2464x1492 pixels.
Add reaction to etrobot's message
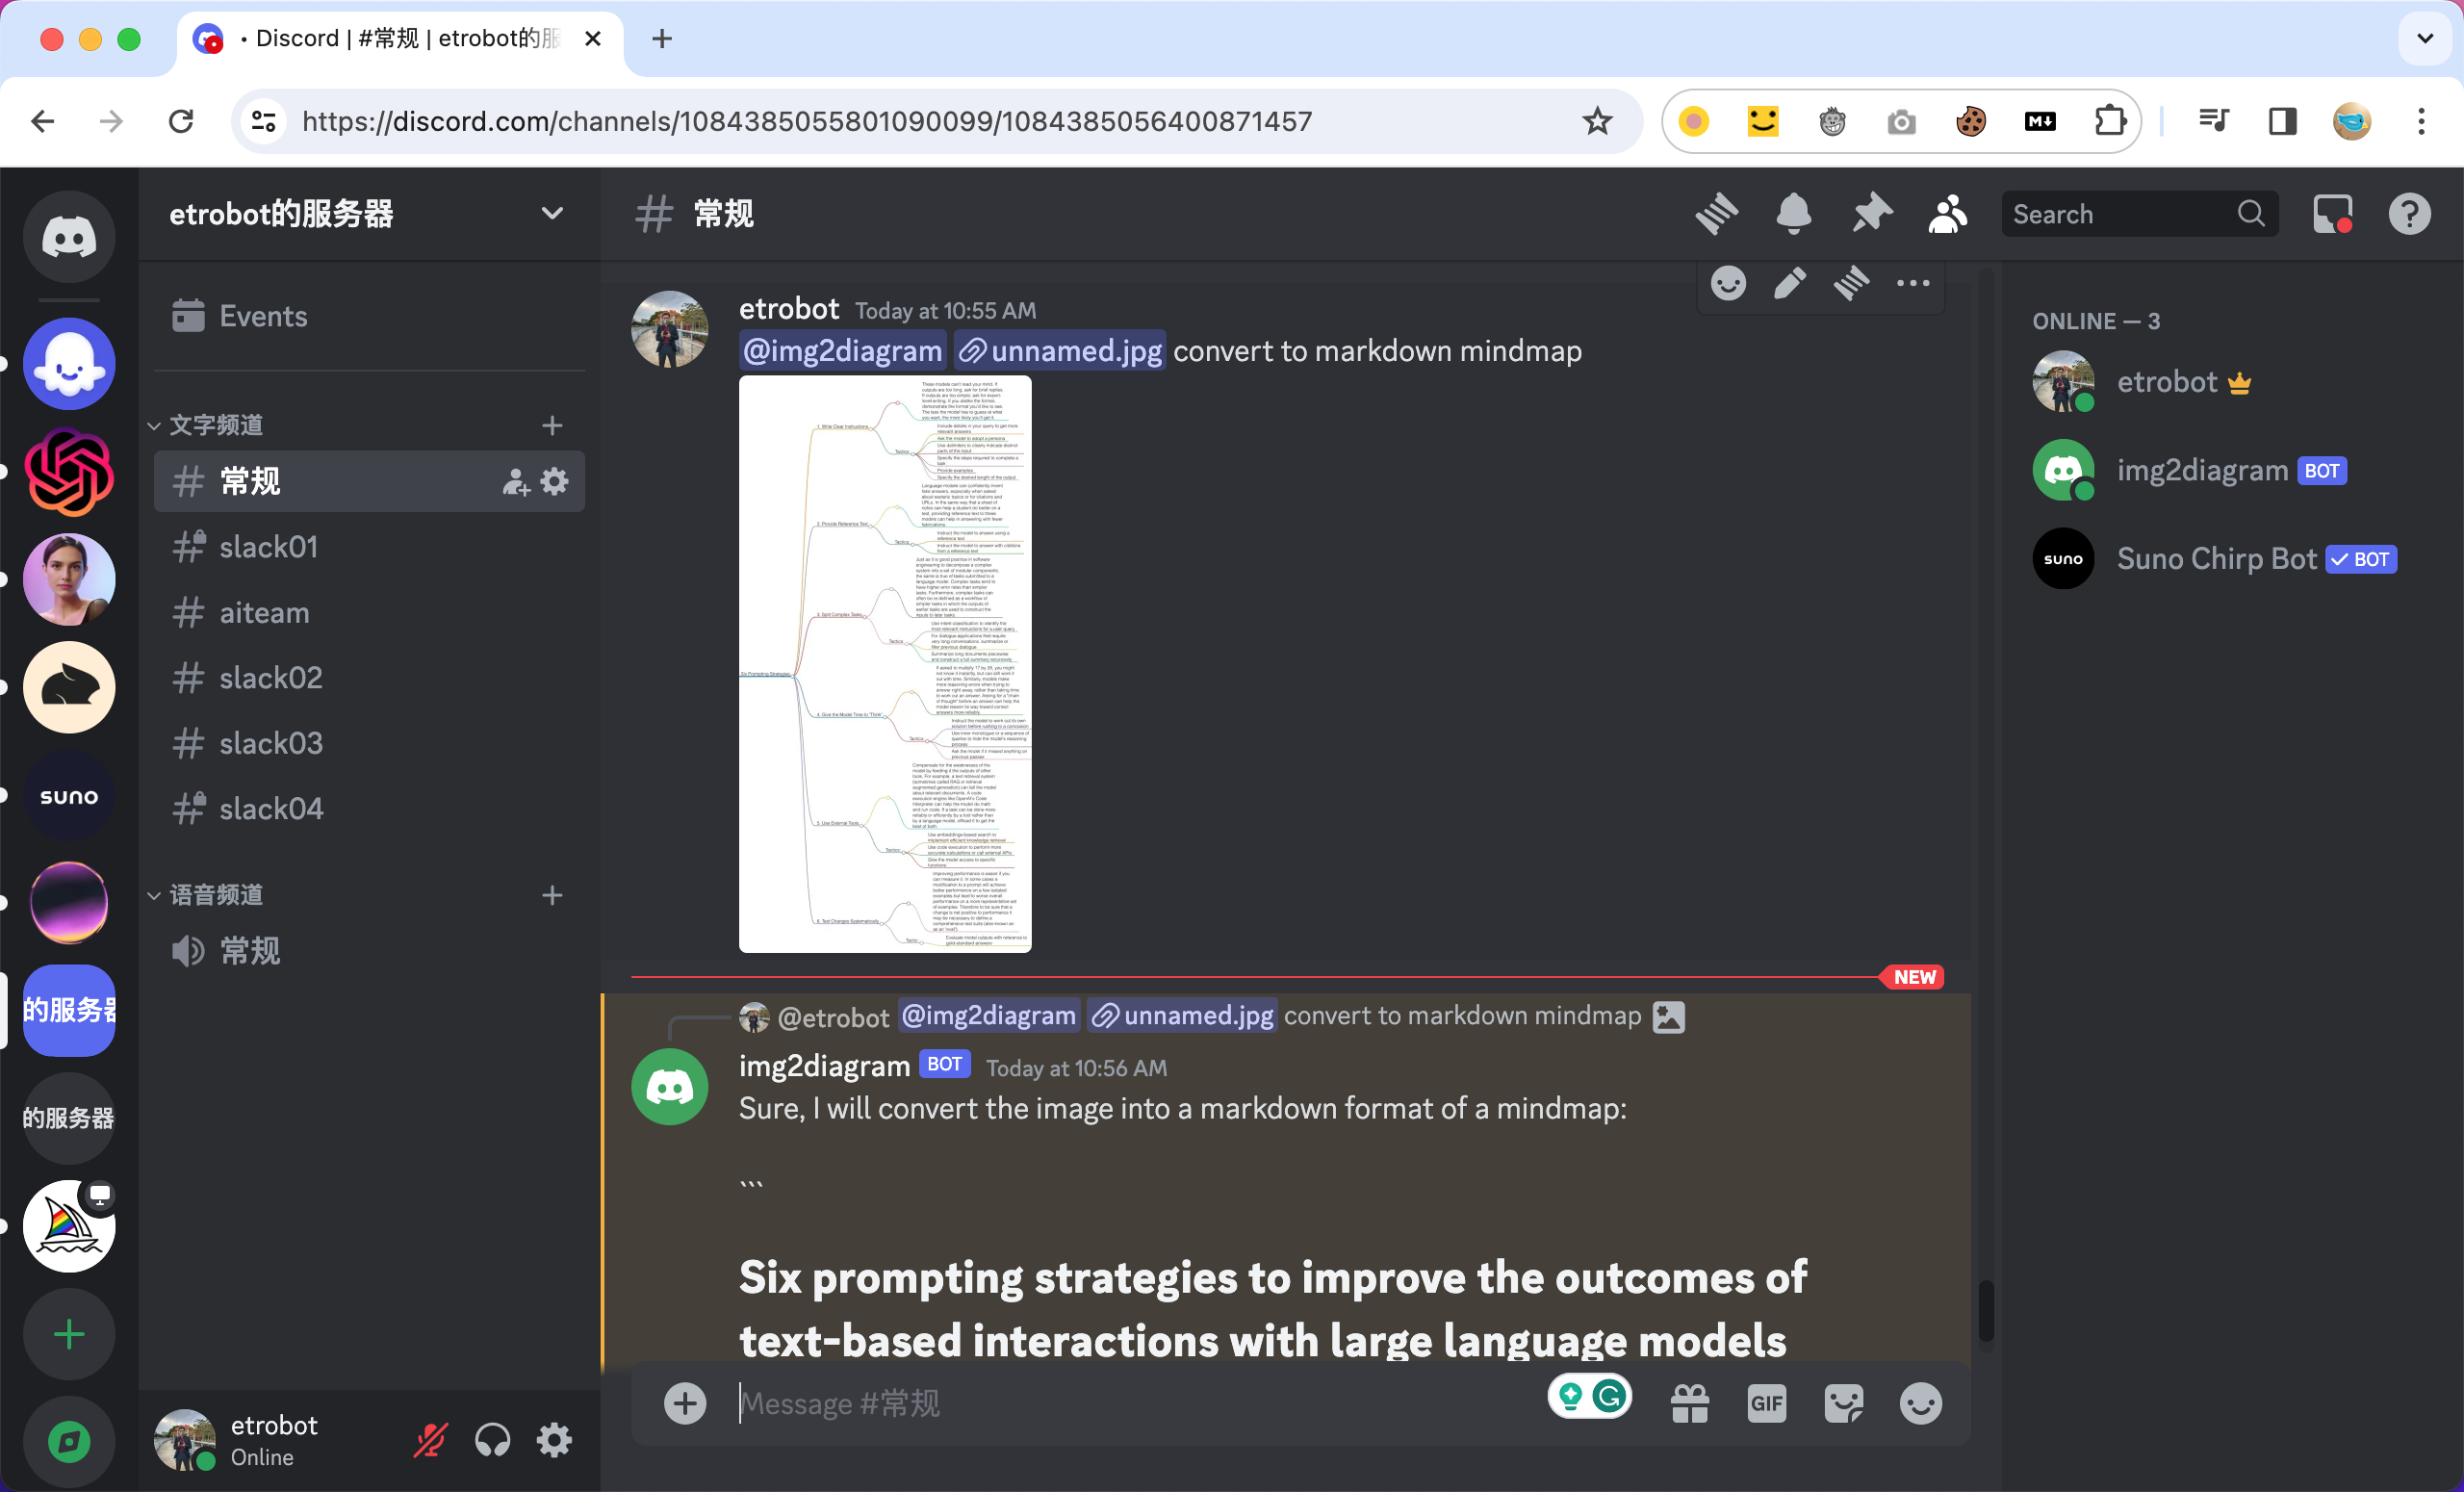tap(1728, 284)
